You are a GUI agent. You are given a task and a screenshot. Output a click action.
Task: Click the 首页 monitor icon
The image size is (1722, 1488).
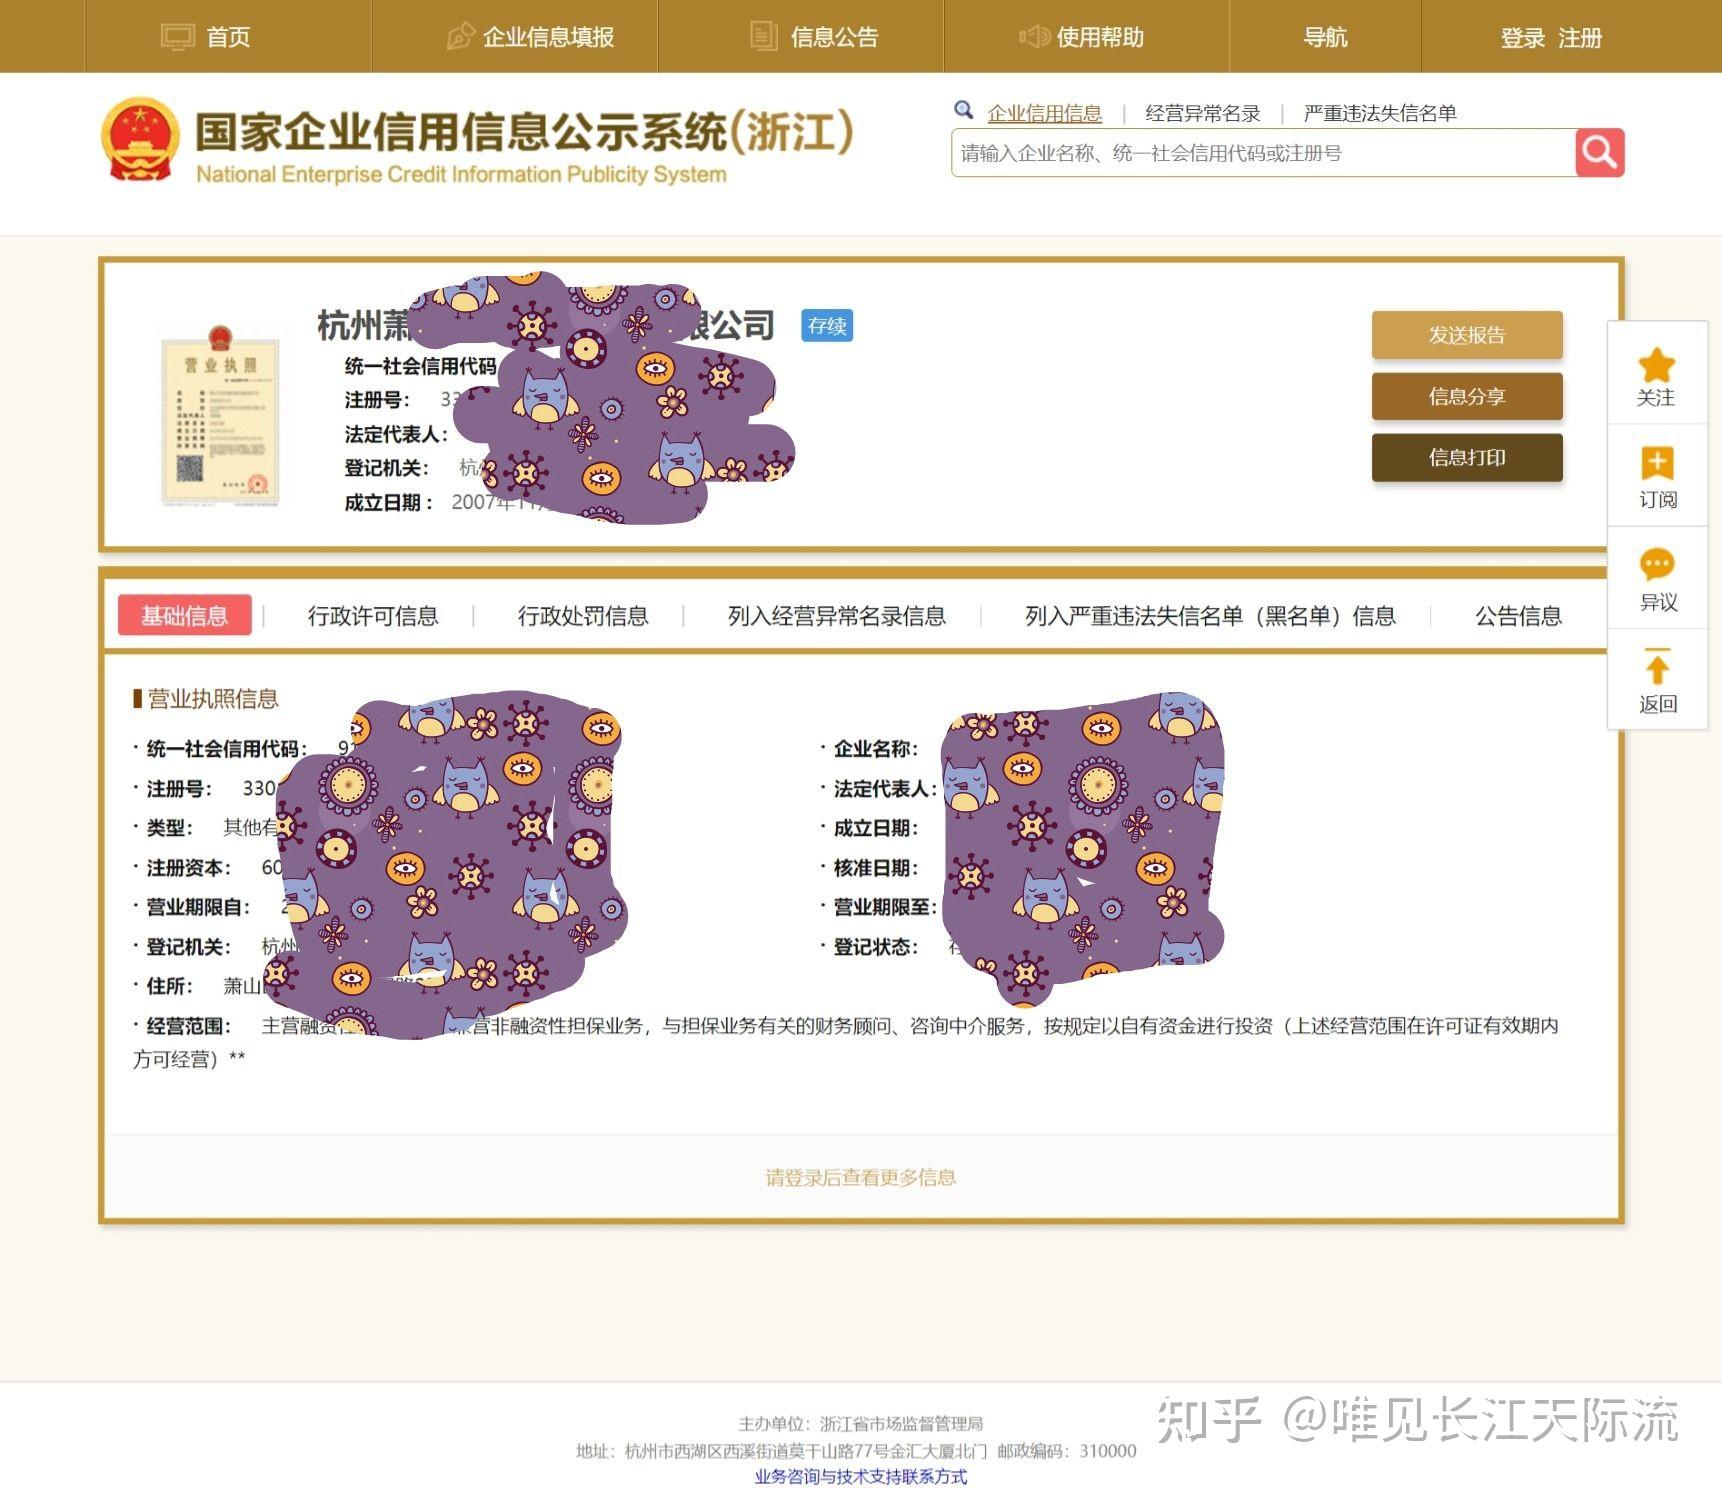pos(178,37)
